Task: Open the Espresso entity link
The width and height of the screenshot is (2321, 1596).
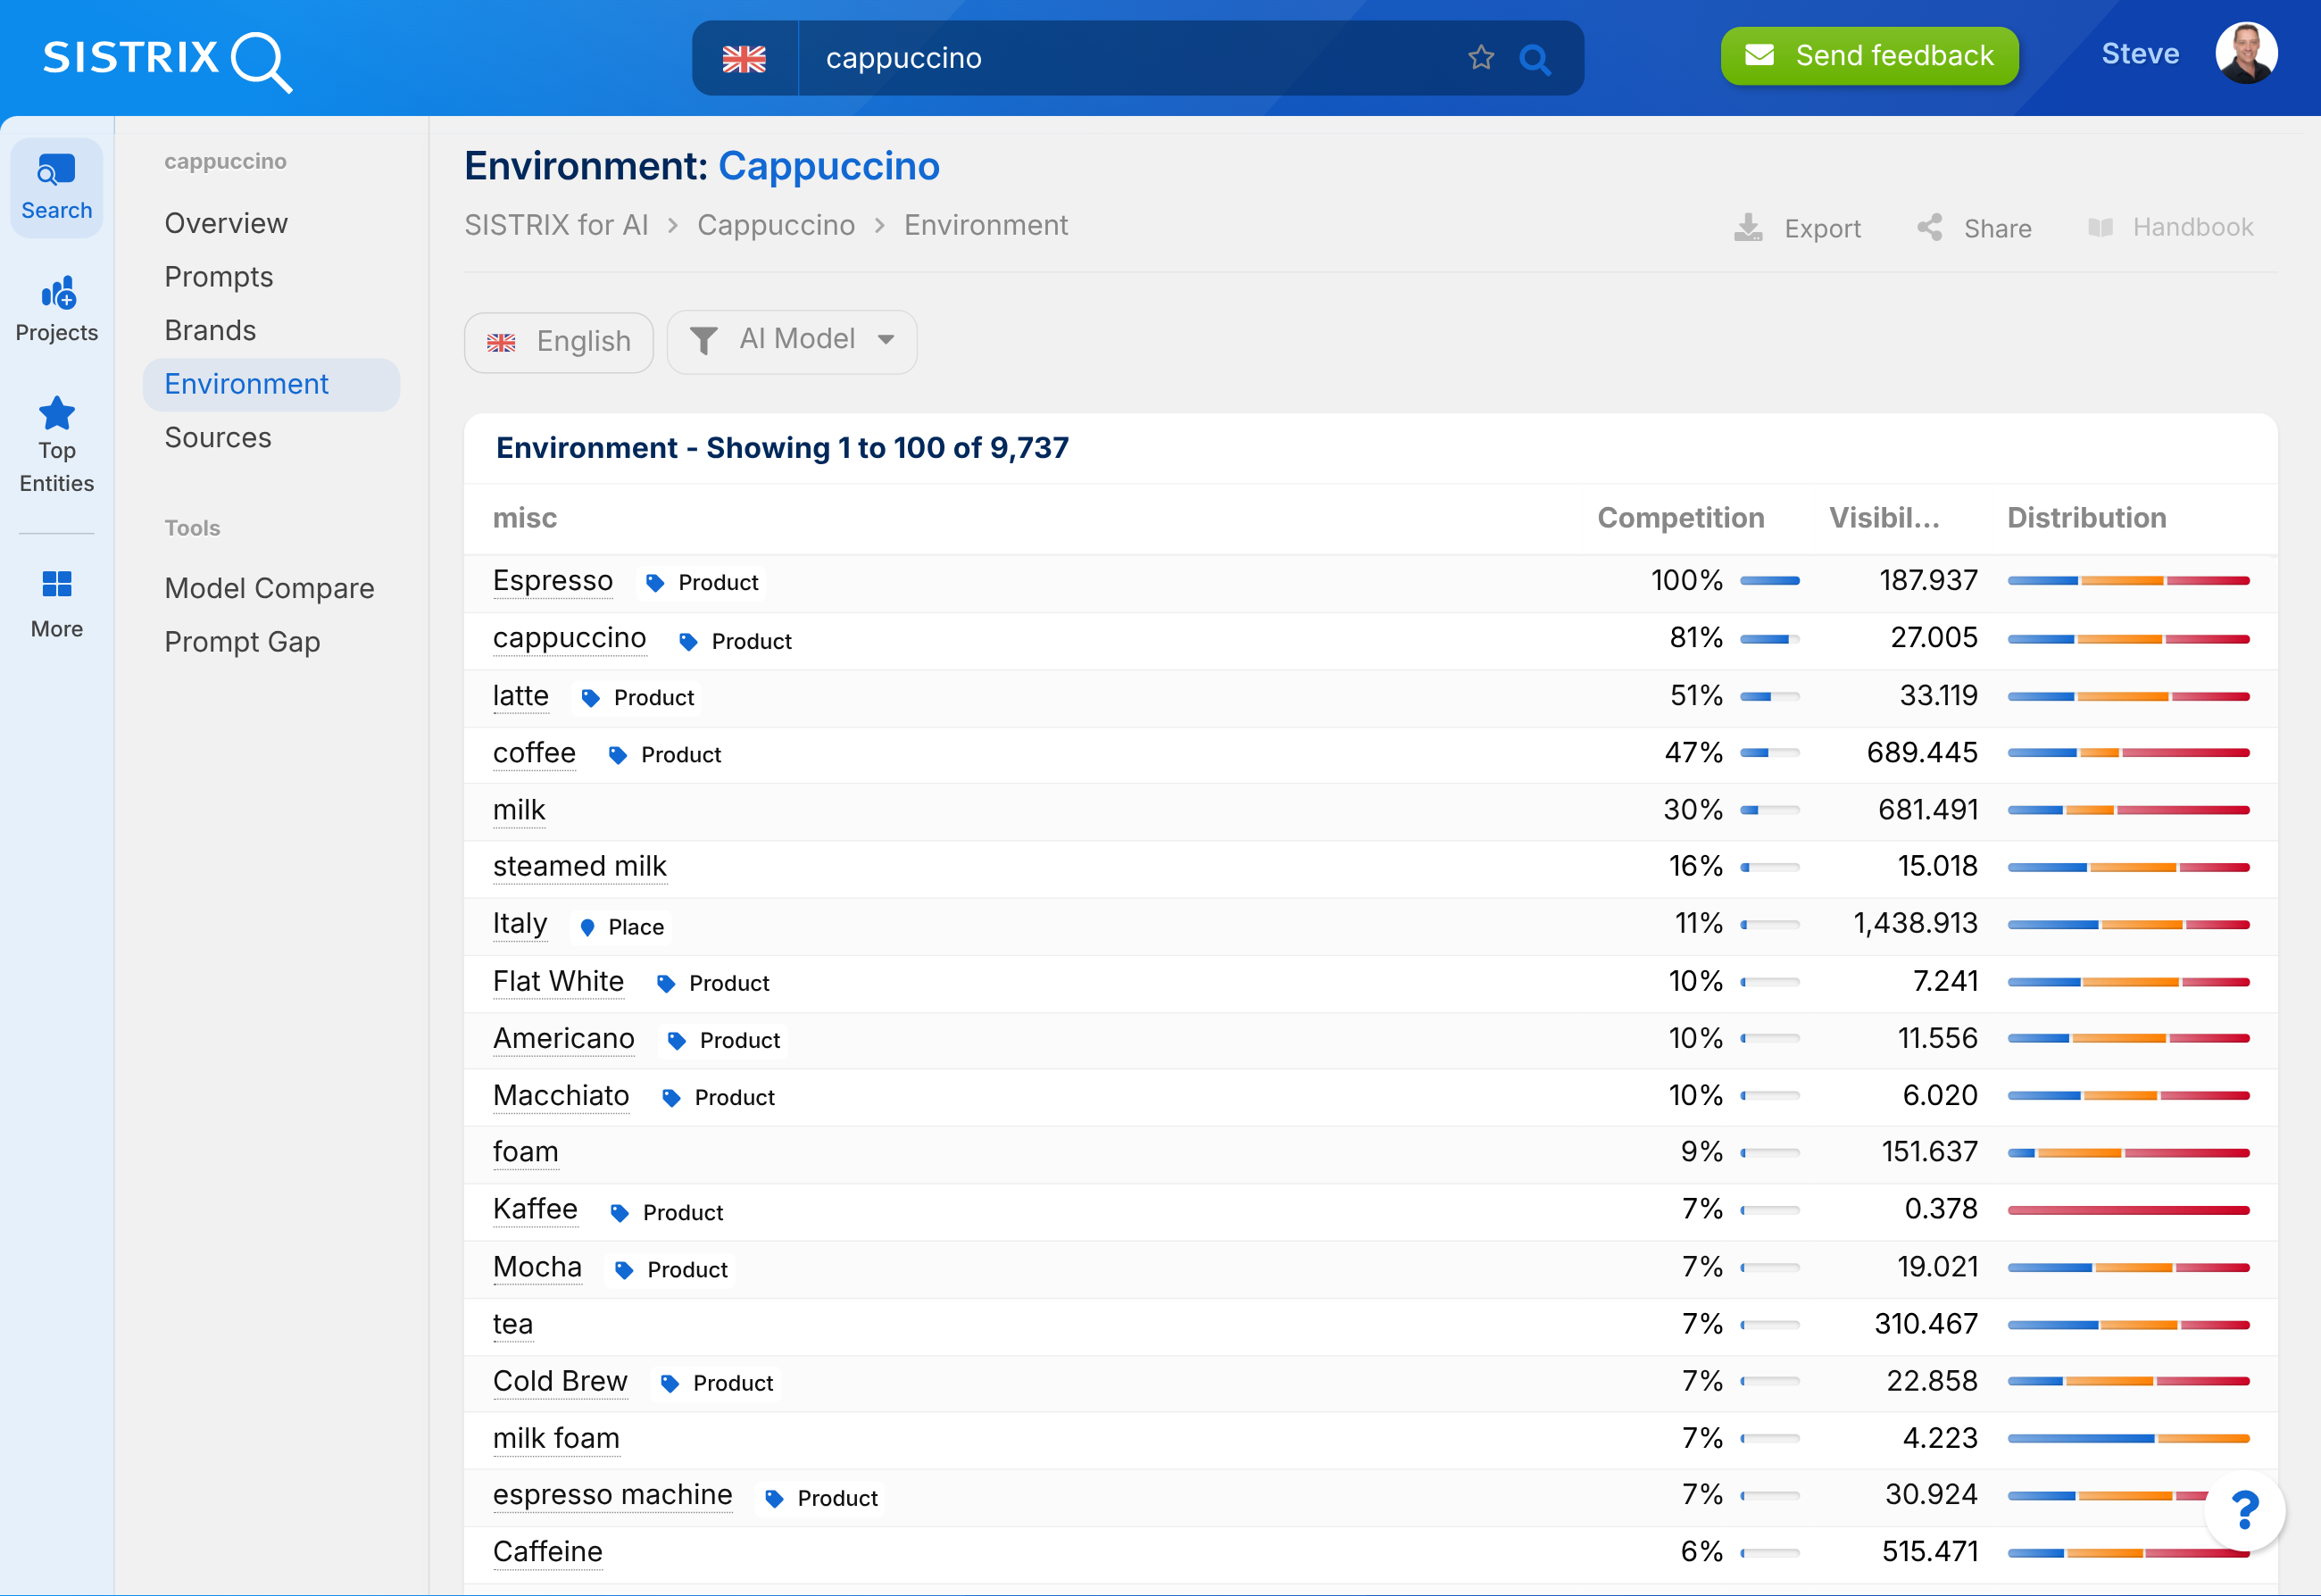Action: coord(553,581)
